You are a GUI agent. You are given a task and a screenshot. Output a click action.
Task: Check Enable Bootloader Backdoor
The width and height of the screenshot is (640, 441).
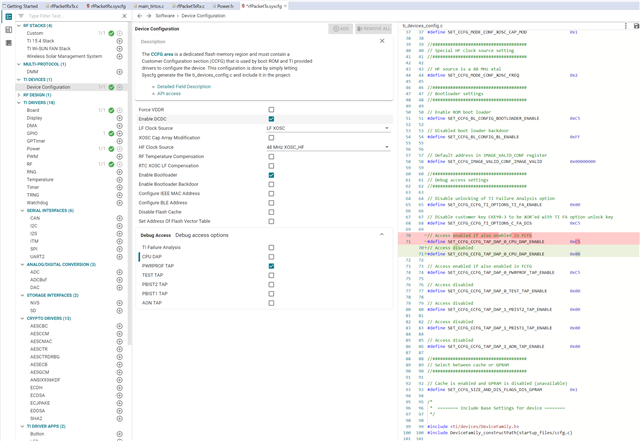[x=271, y=184]
